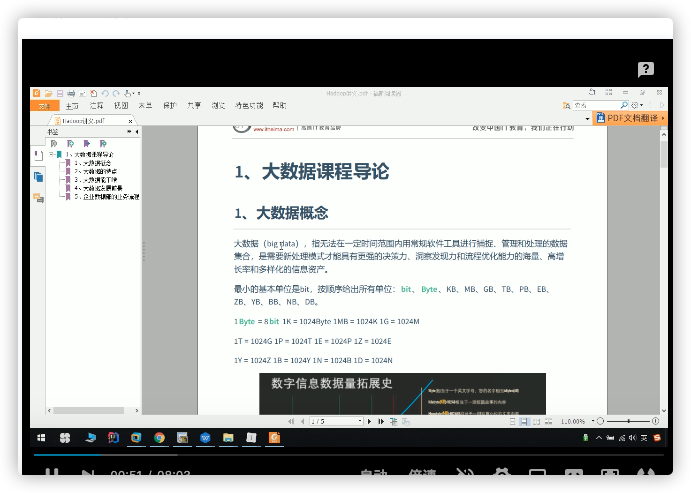691x493 pixels.
Task: Open the page thumbnails sidebar icon
Action: (x=38, y=177)
